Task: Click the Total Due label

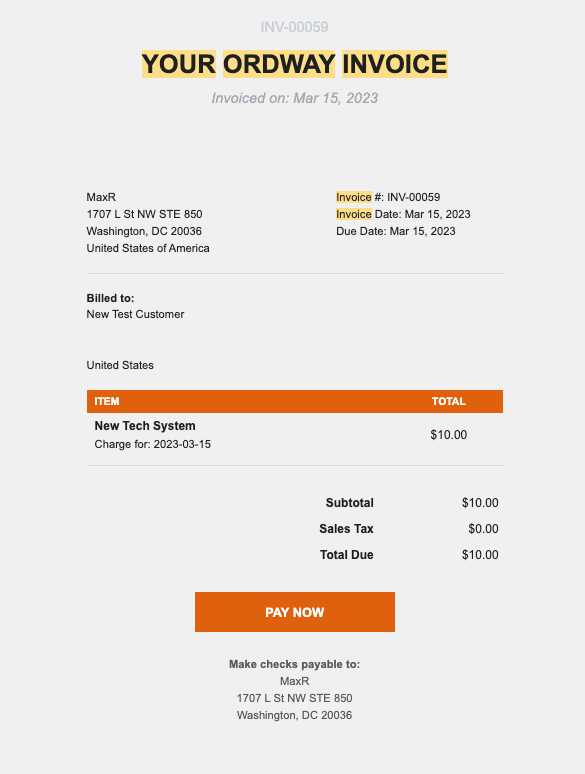Action: (347, 555)
